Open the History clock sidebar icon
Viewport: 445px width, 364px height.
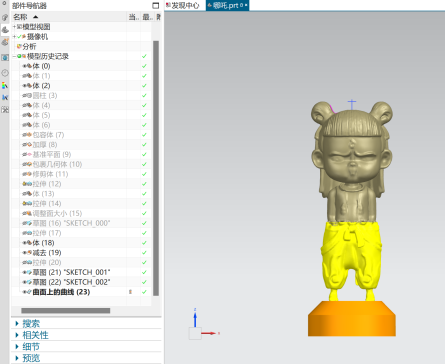(x=5, y=73)
